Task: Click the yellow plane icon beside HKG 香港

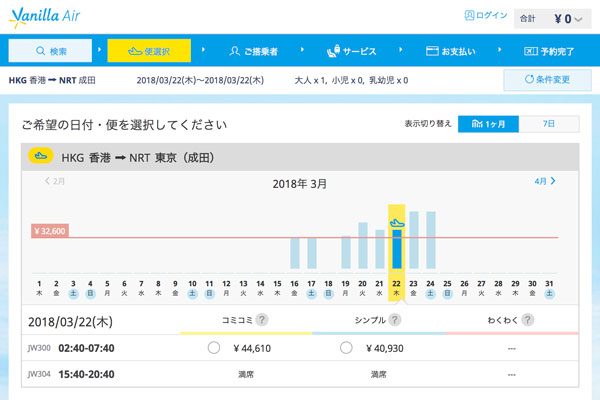Action: coord(41,156)
